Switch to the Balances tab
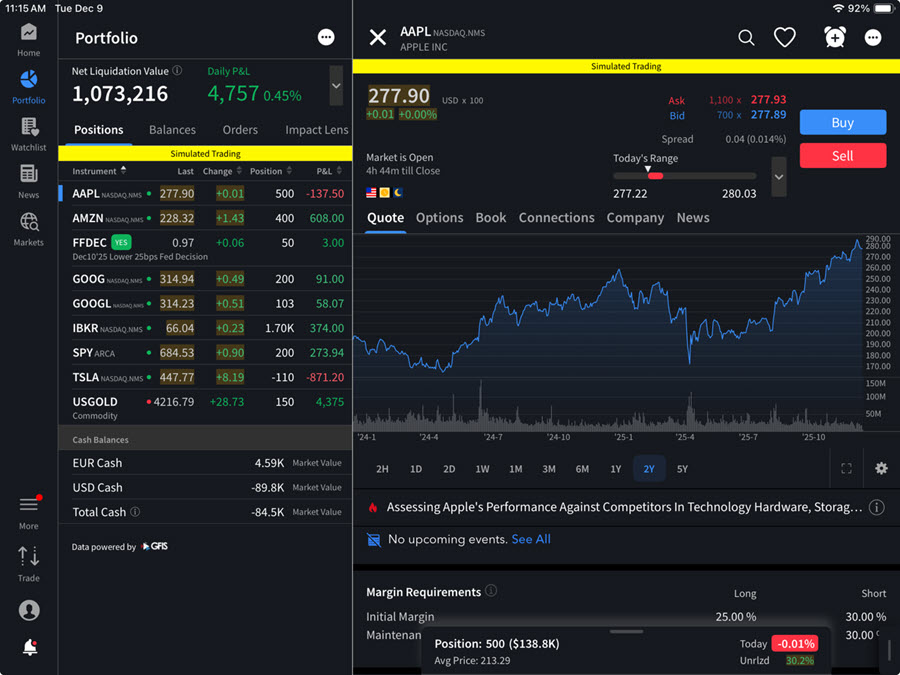Viewport: 900px width, 675px height. coord(172,130)
